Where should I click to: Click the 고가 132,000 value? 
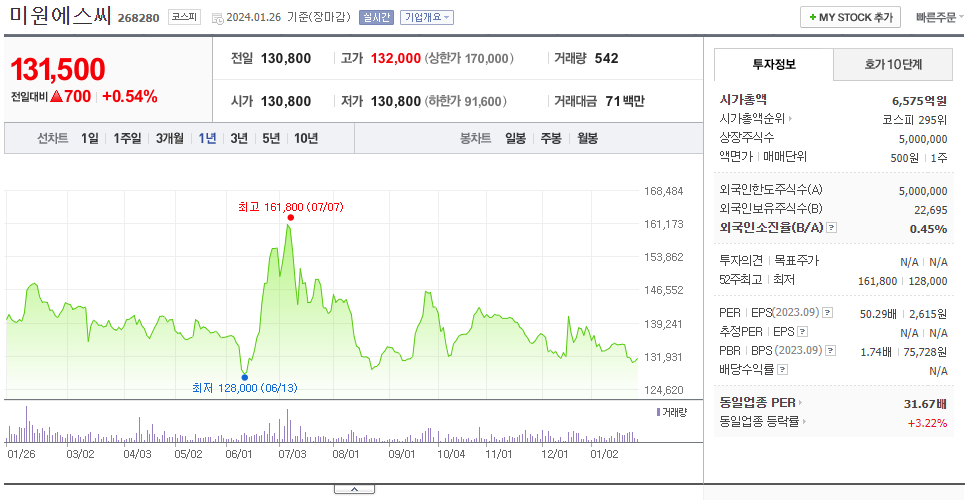click(x=396, y=59)
